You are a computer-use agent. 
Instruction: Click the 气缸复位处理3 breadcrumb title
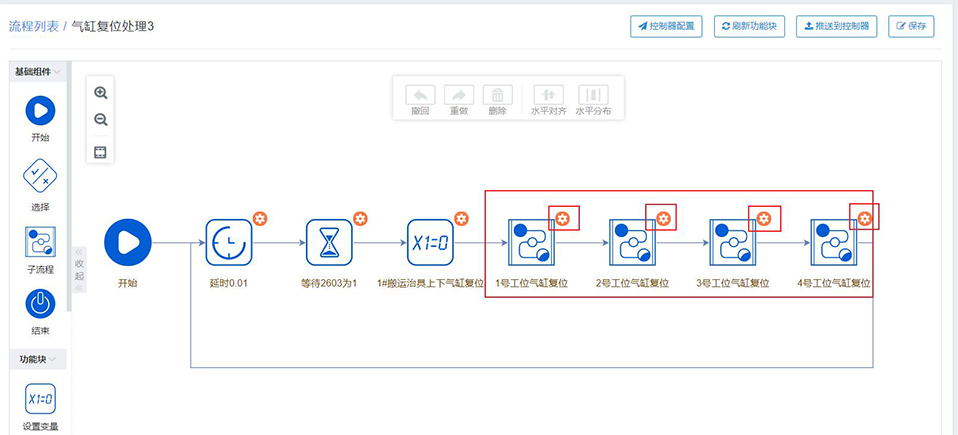(x=112, y=26)
